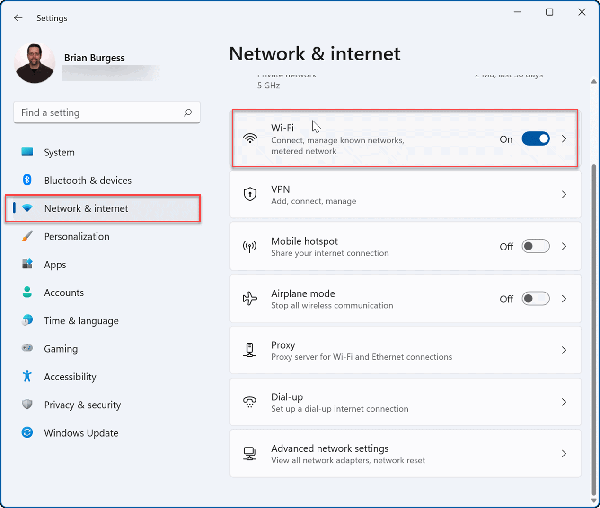600x508 pixels.
Task: Click the Windows Update sync icon
Action: point(27,432)
